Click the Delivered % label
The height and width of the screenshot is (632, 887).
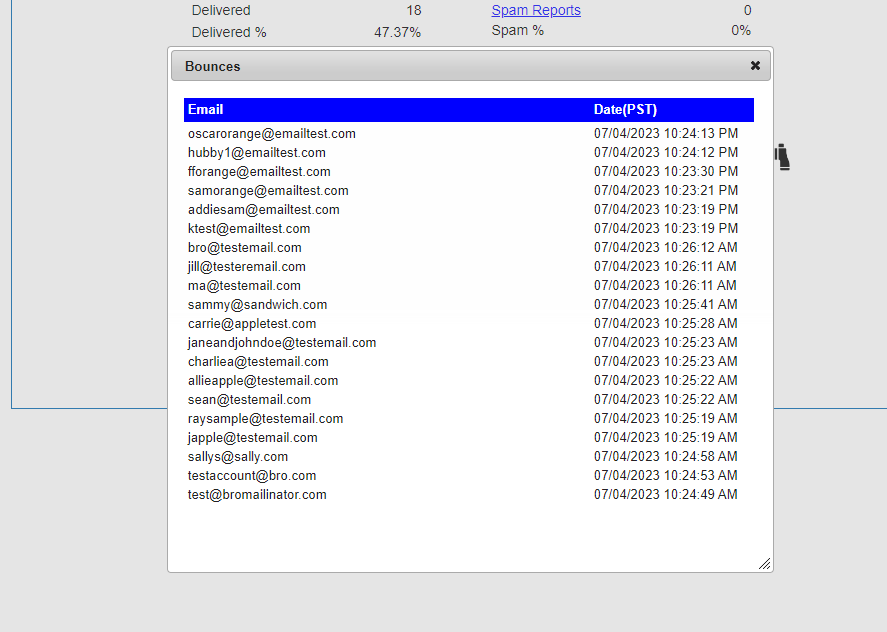click(x=229, y=33)
